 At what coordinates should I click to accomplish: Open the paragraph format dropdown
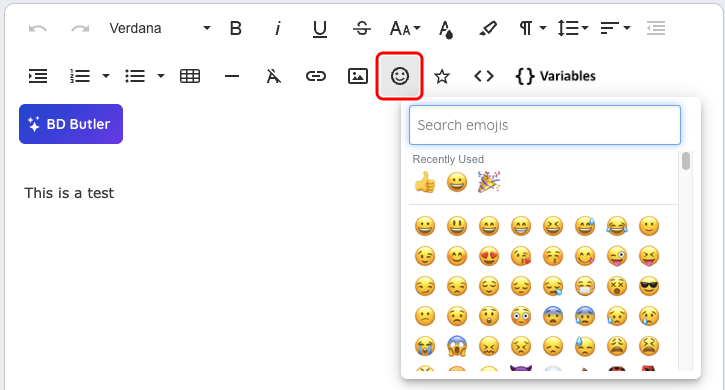(532, 29)
